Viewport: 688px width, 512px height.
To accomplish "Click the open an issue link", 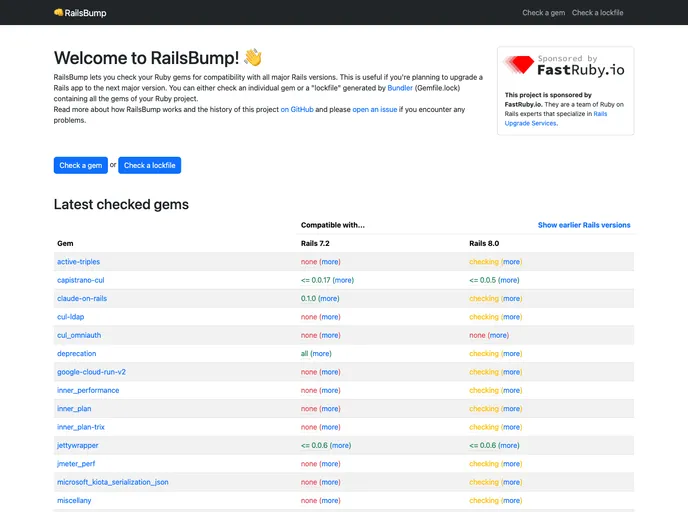I will 375,109.
